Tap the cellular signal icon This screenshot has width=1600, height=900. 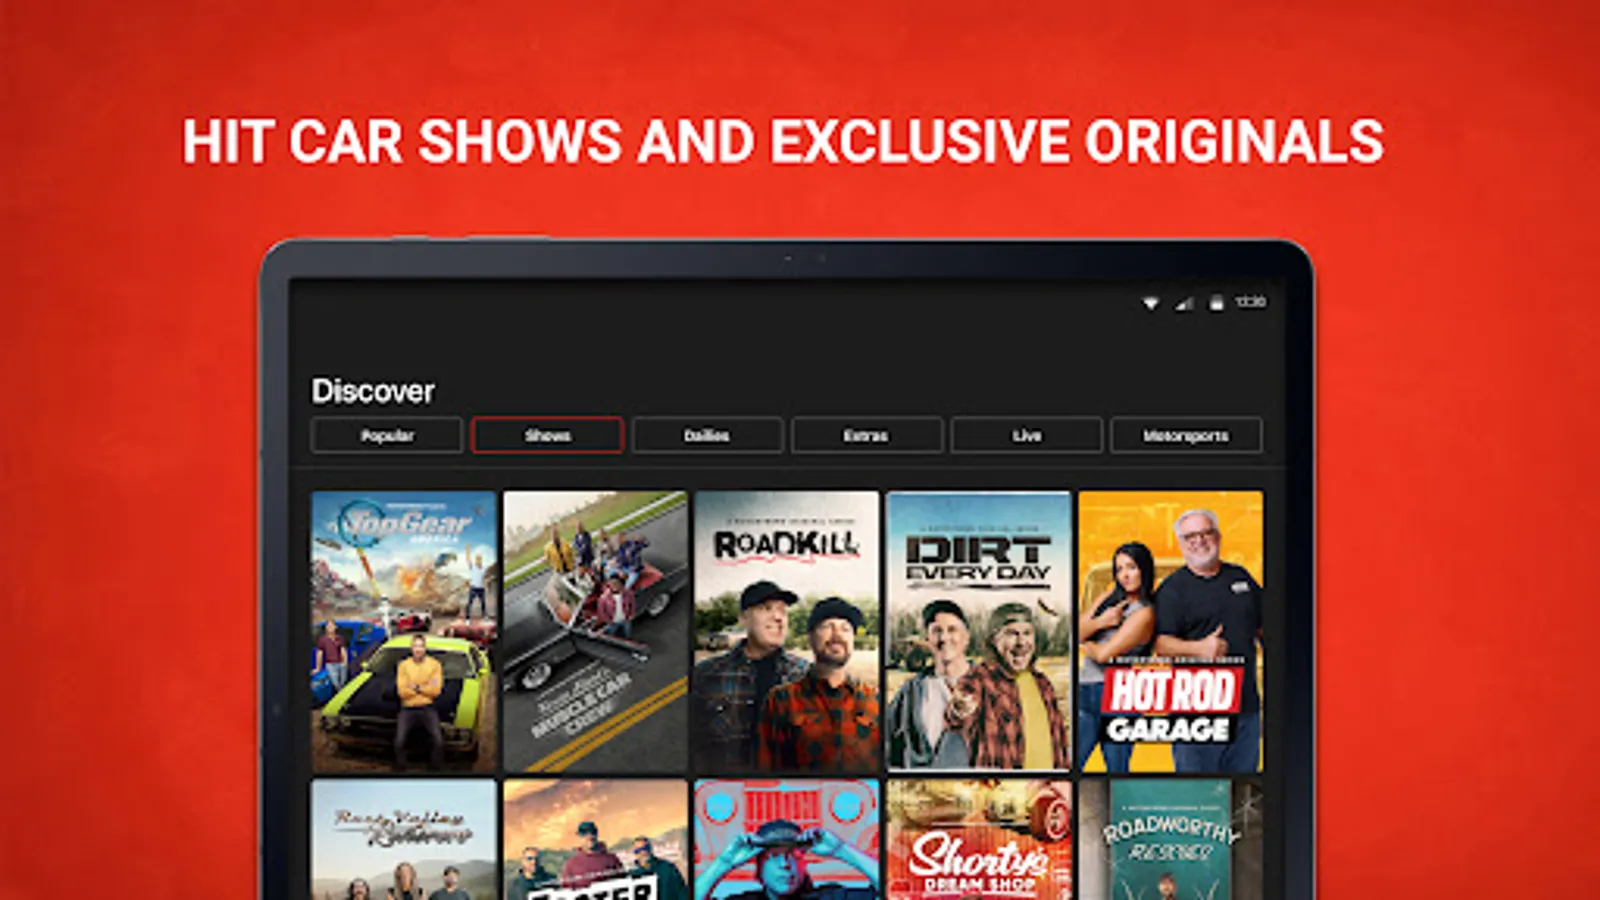pos(1184,302)
